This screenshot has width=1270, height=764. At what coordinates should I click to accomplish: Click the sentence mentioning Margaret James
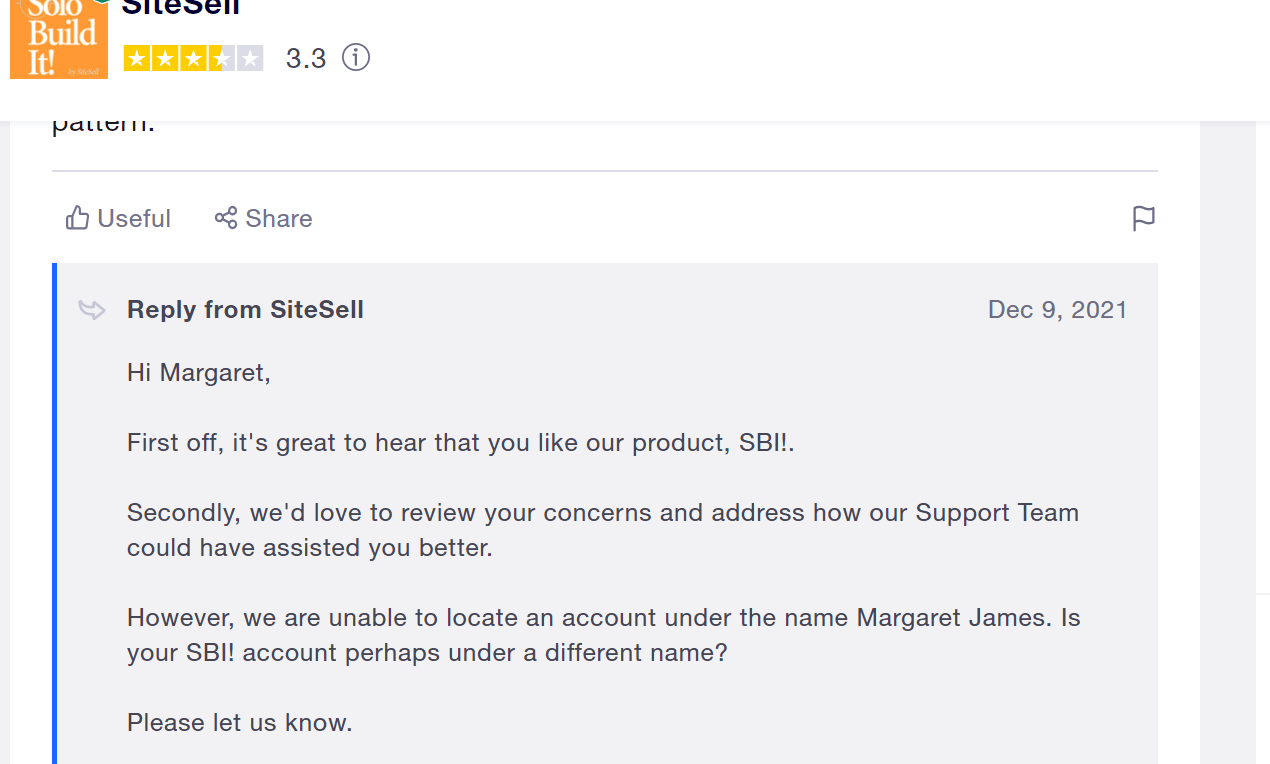pos(604,635)
